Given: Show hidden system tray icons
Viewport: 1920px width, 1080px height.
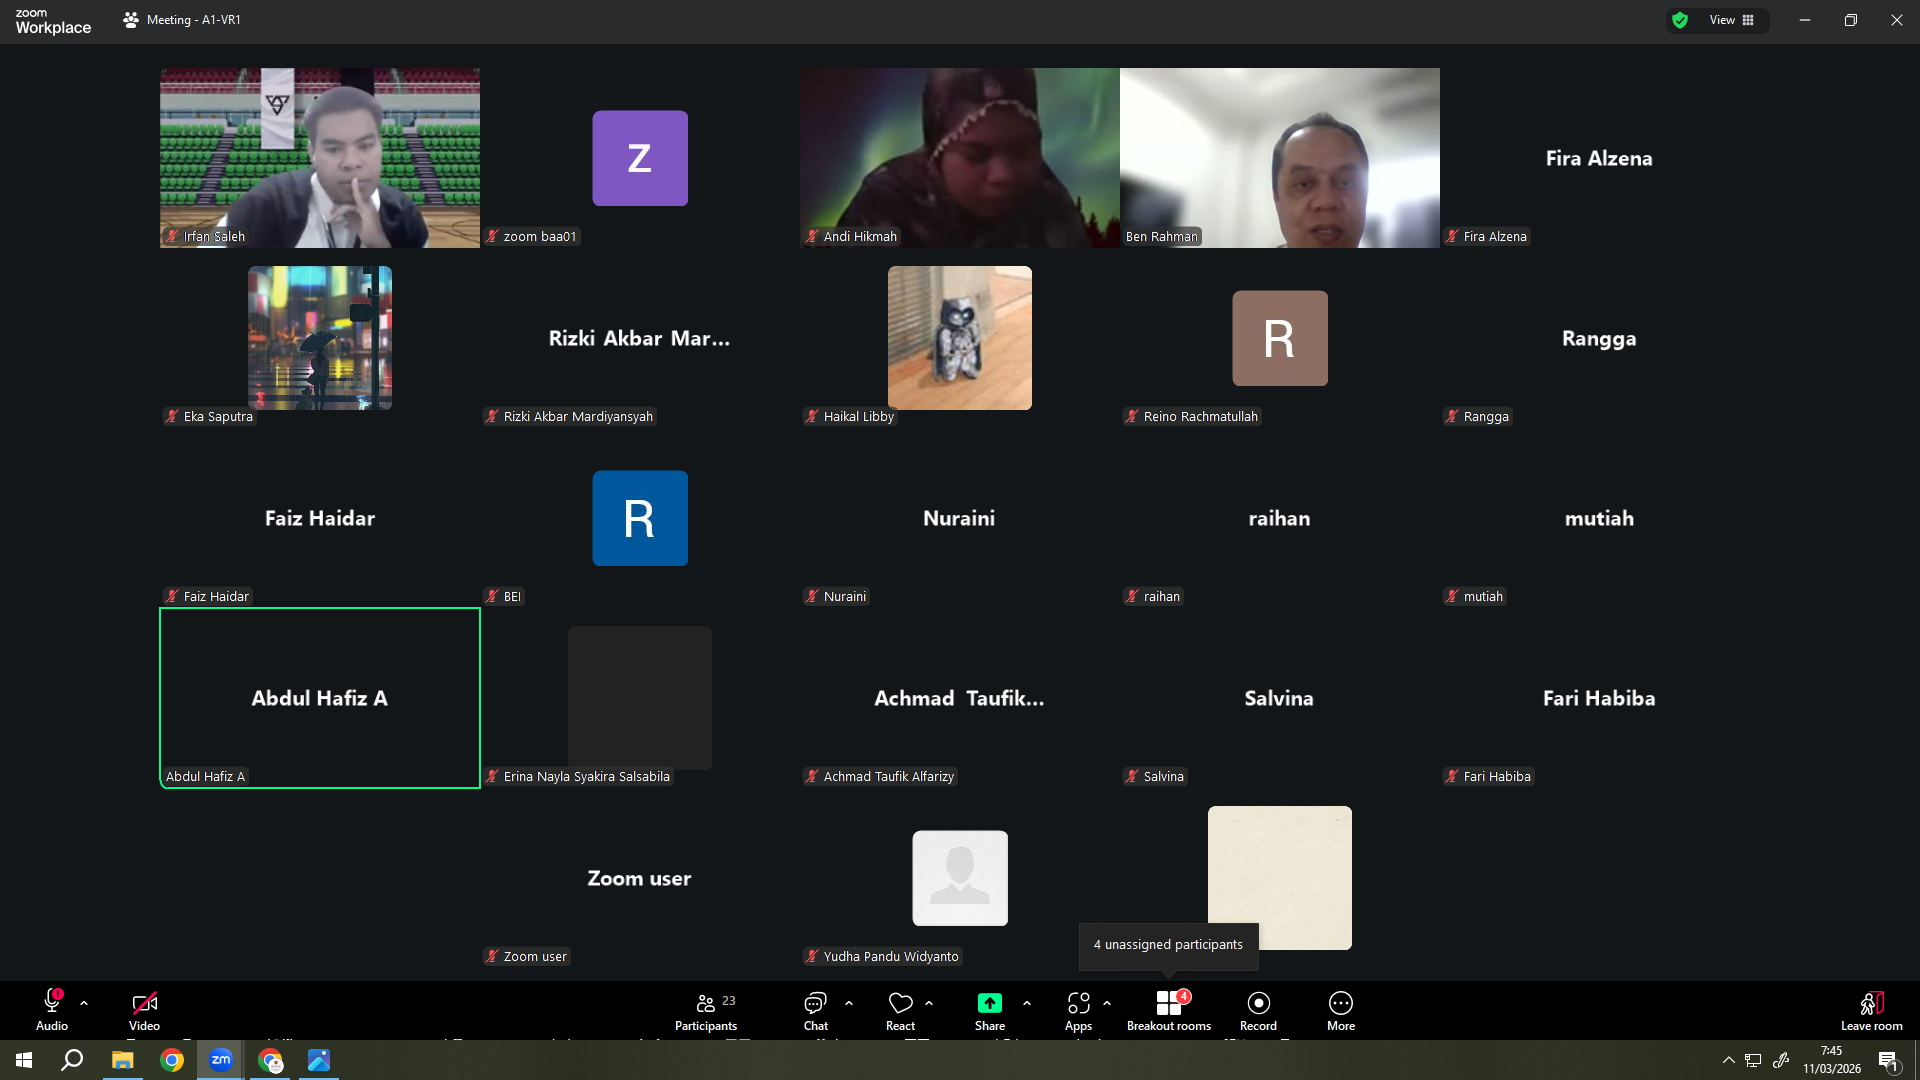Looking at the screenshot, I should point(1728,1060).
